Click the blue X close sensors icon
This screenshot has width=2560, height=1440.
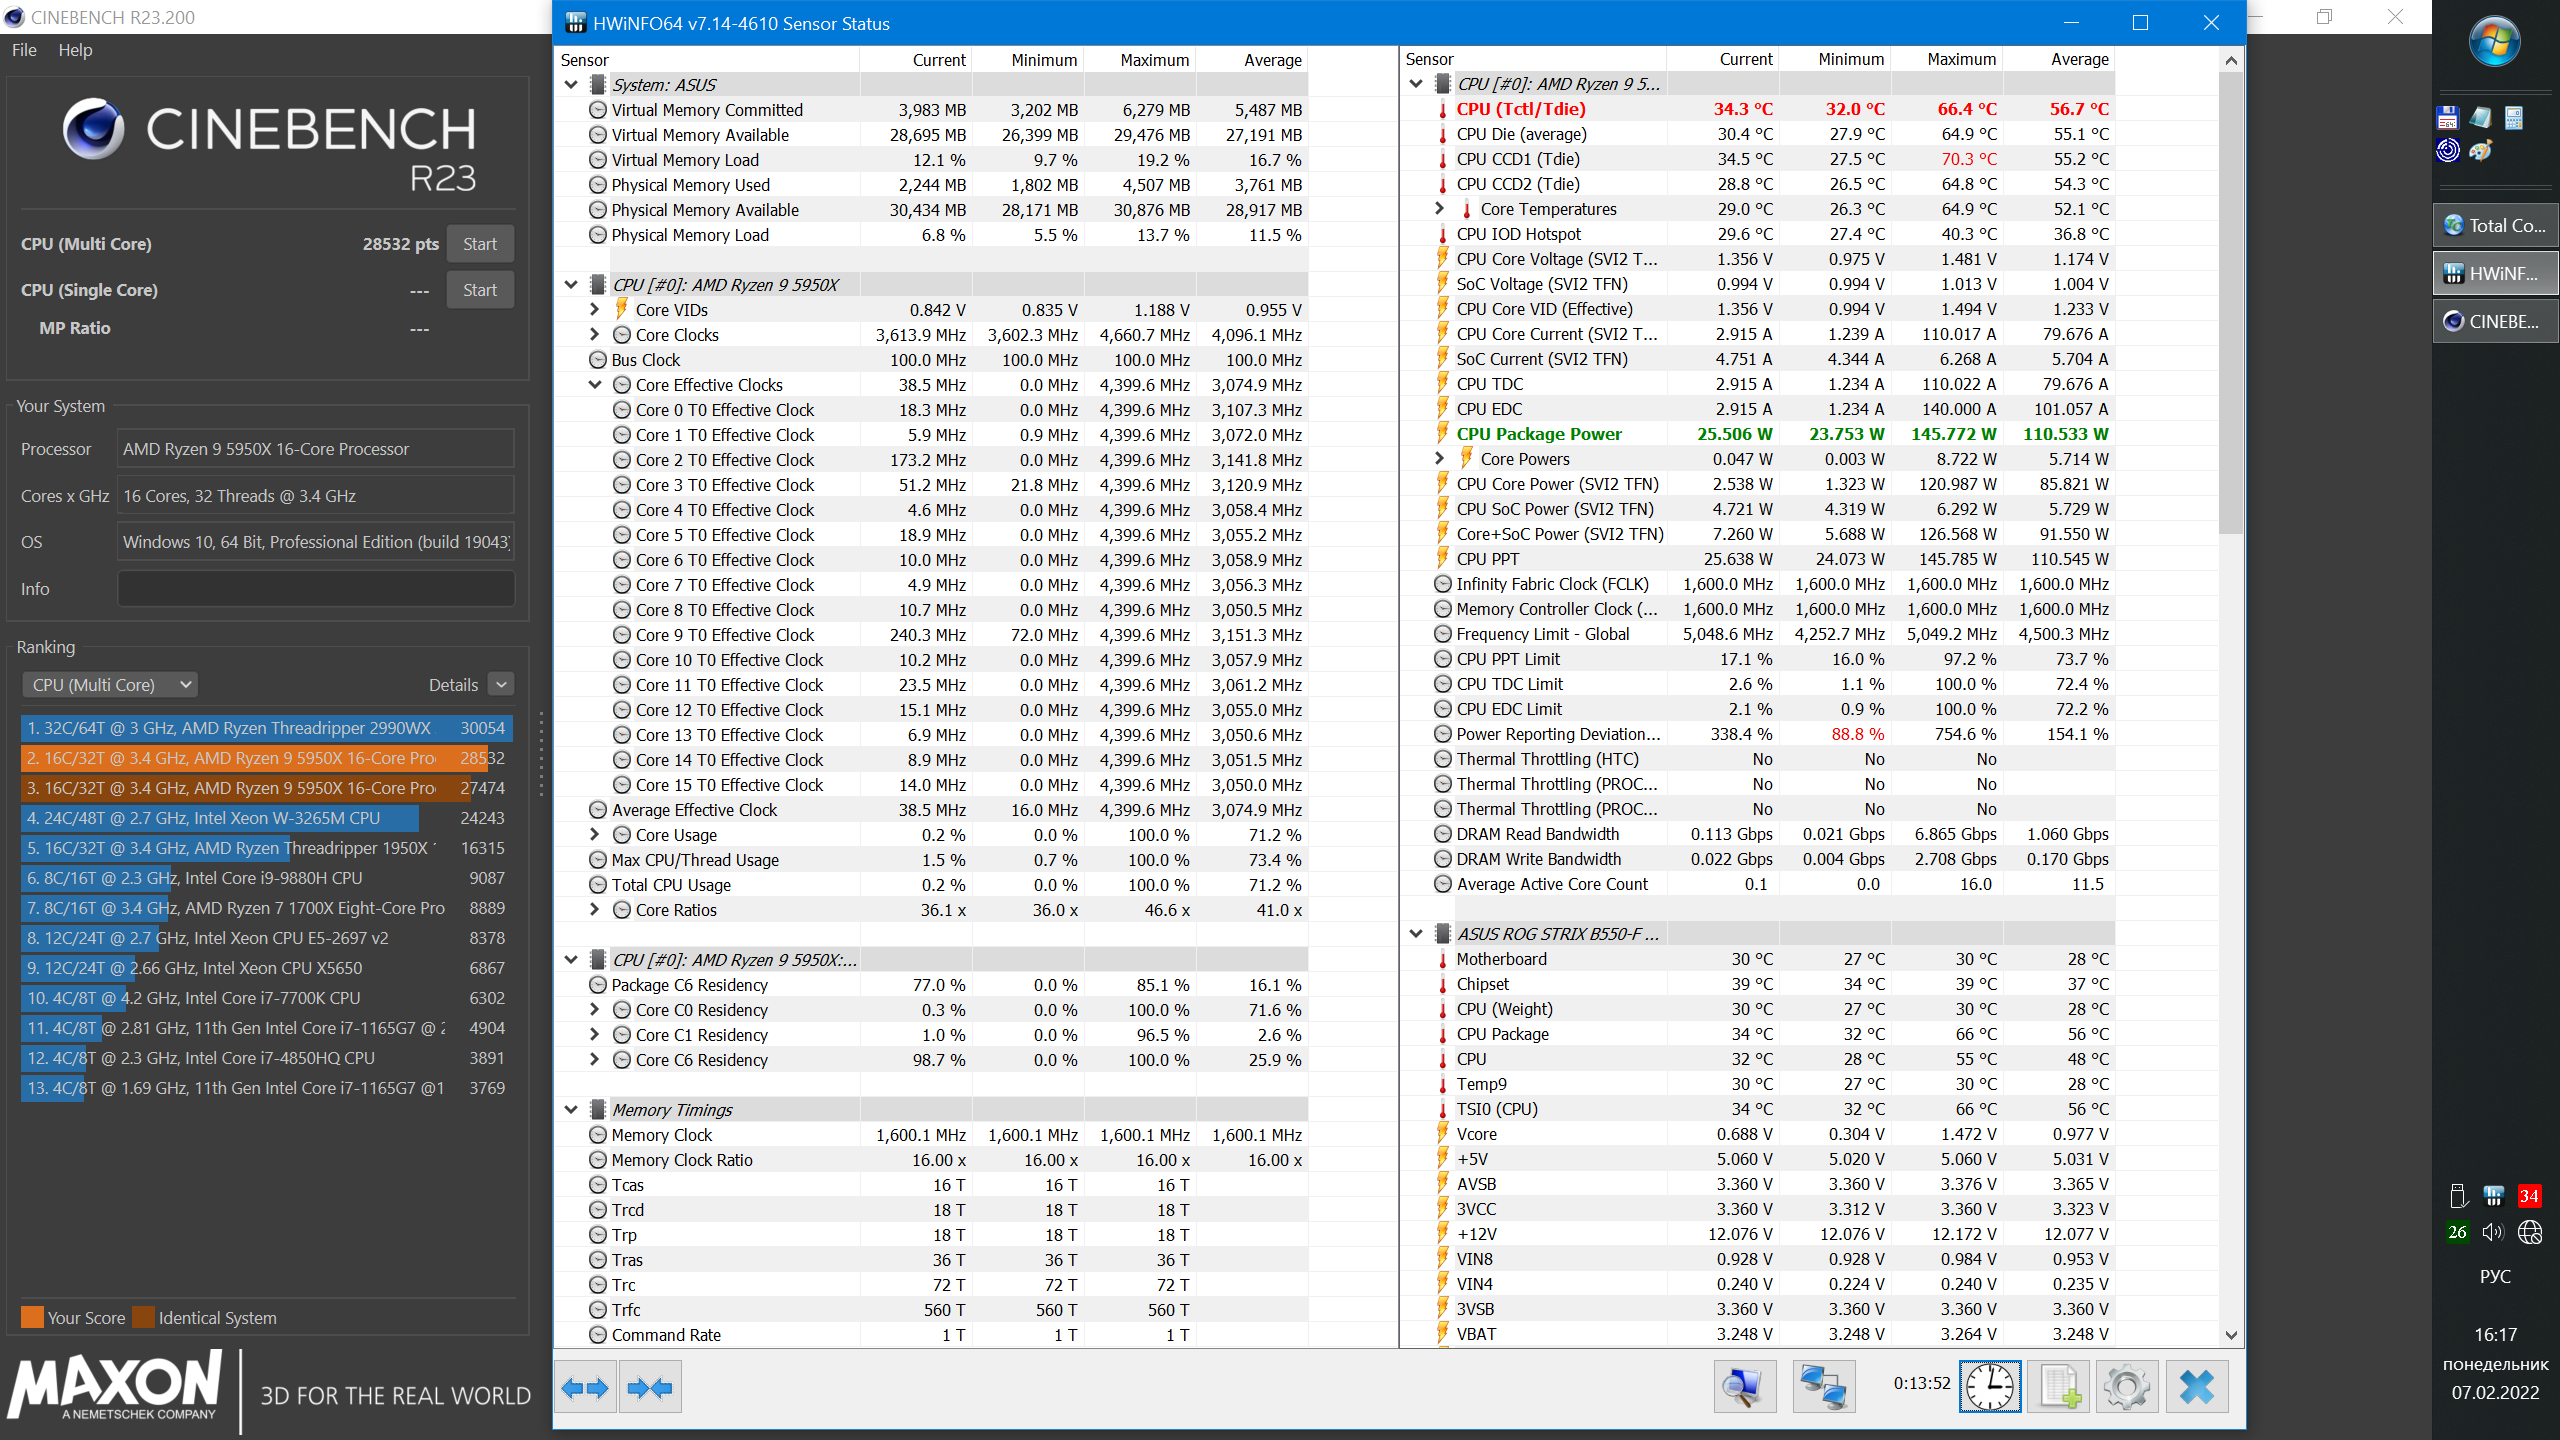tap(2196, 1387)
